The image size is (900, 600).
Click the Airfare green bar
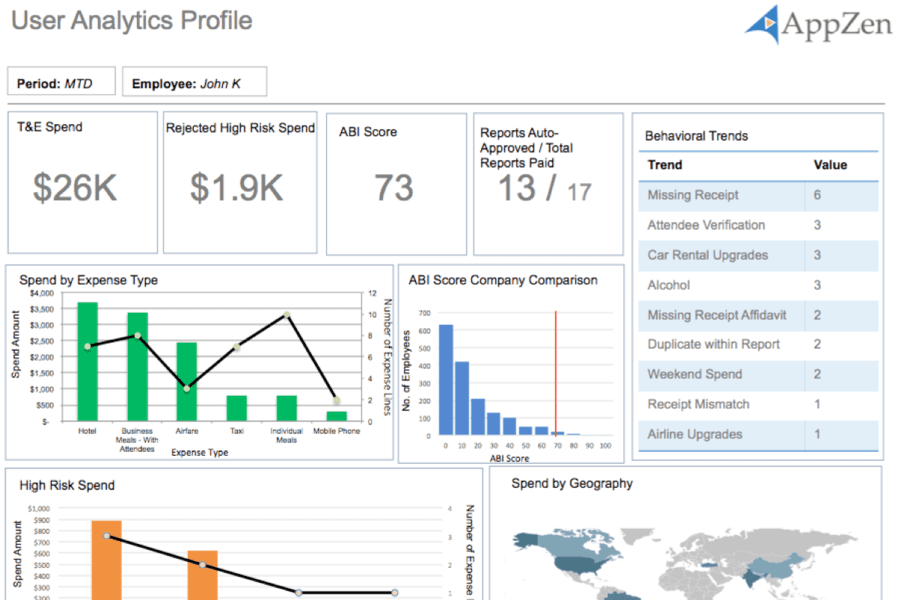[187, 382]
